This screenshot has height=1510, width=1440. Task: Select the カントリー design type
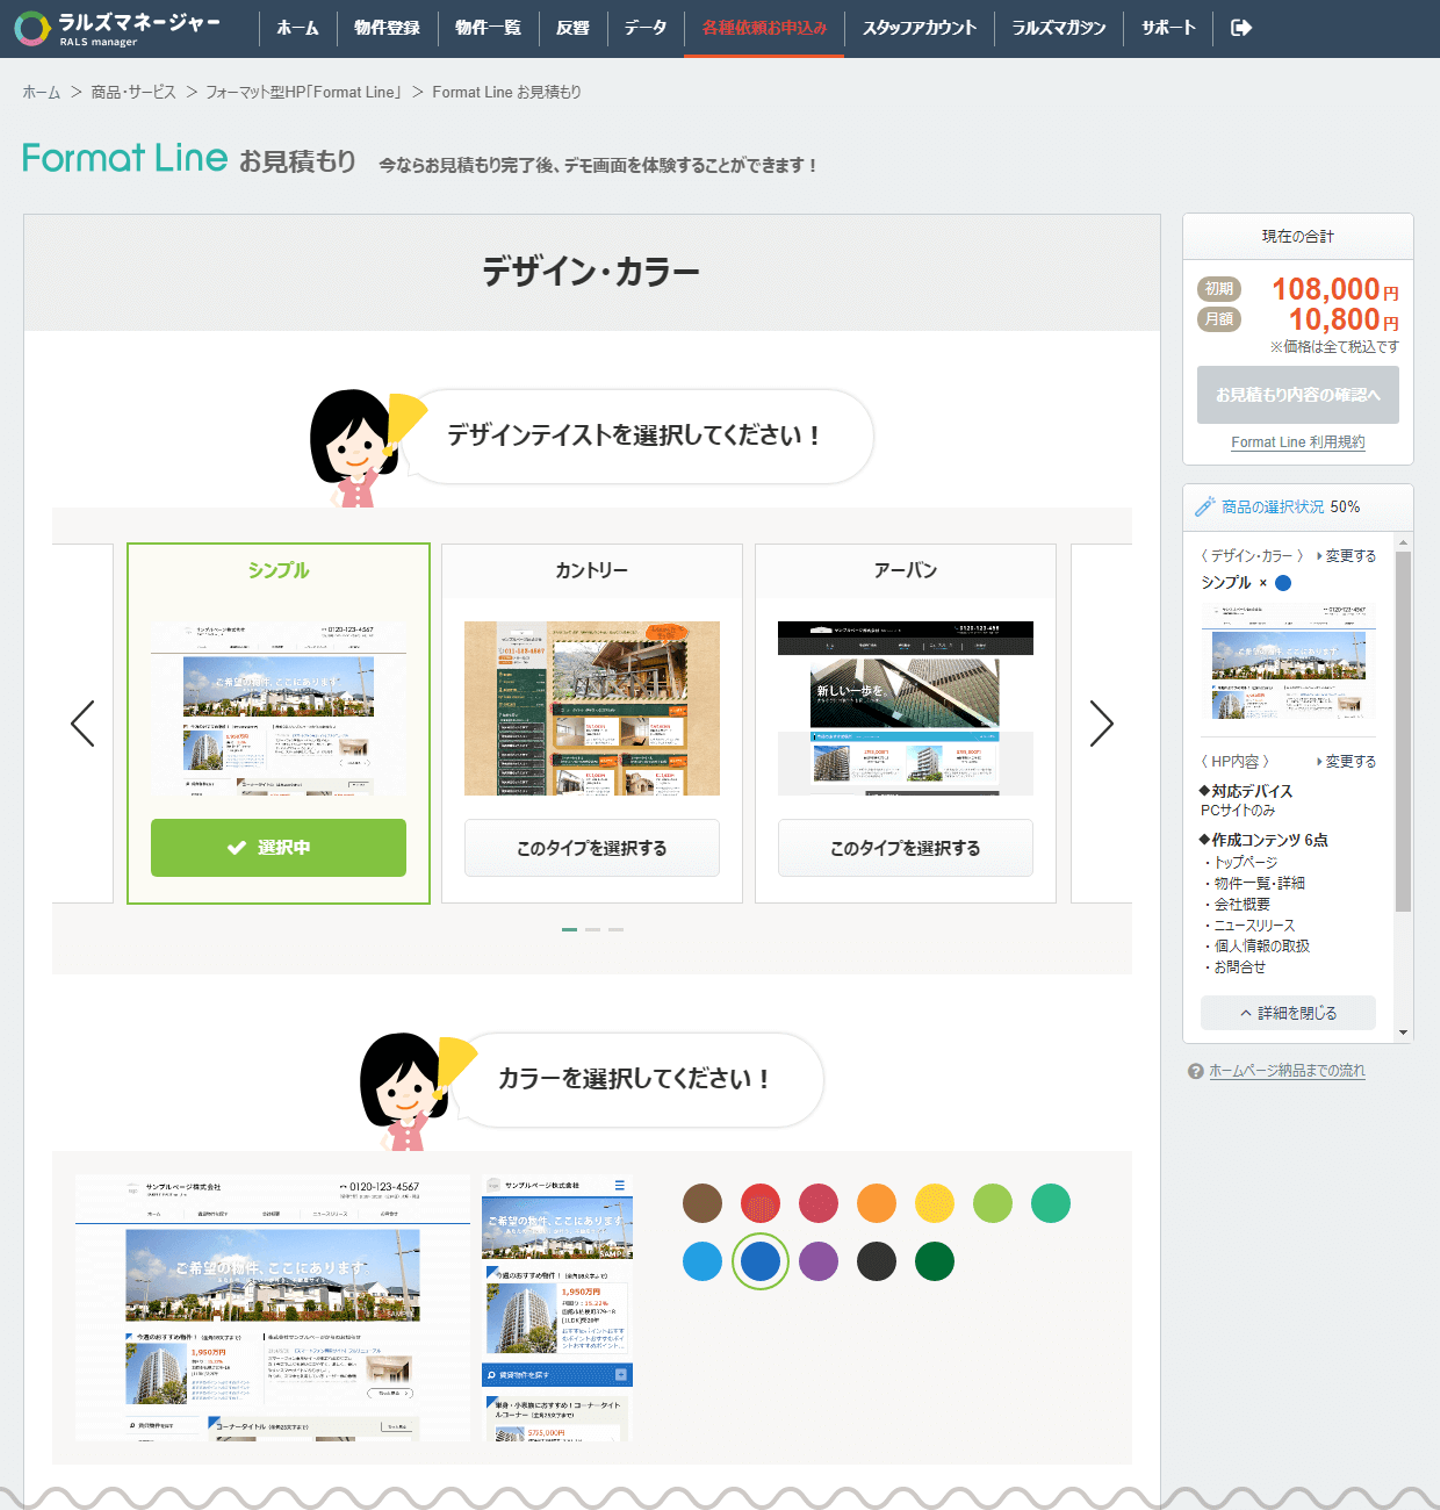click(591, 848)
